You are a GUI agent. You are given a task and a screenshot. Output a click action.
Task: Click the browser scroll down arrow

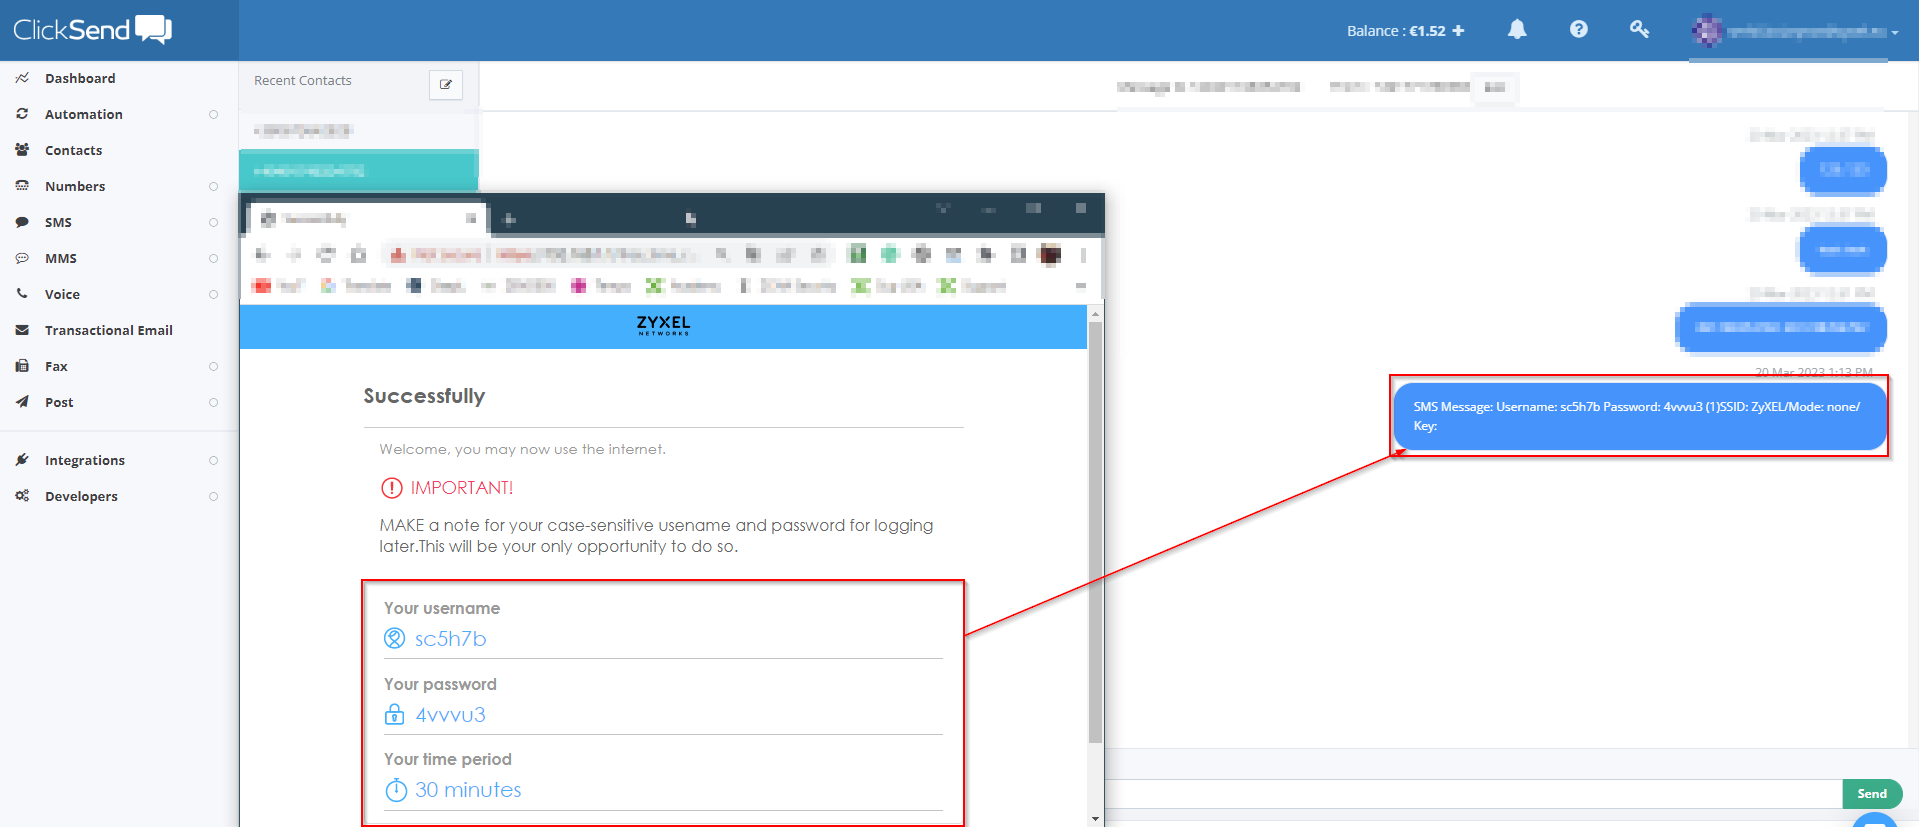[x=1096, y=819]
